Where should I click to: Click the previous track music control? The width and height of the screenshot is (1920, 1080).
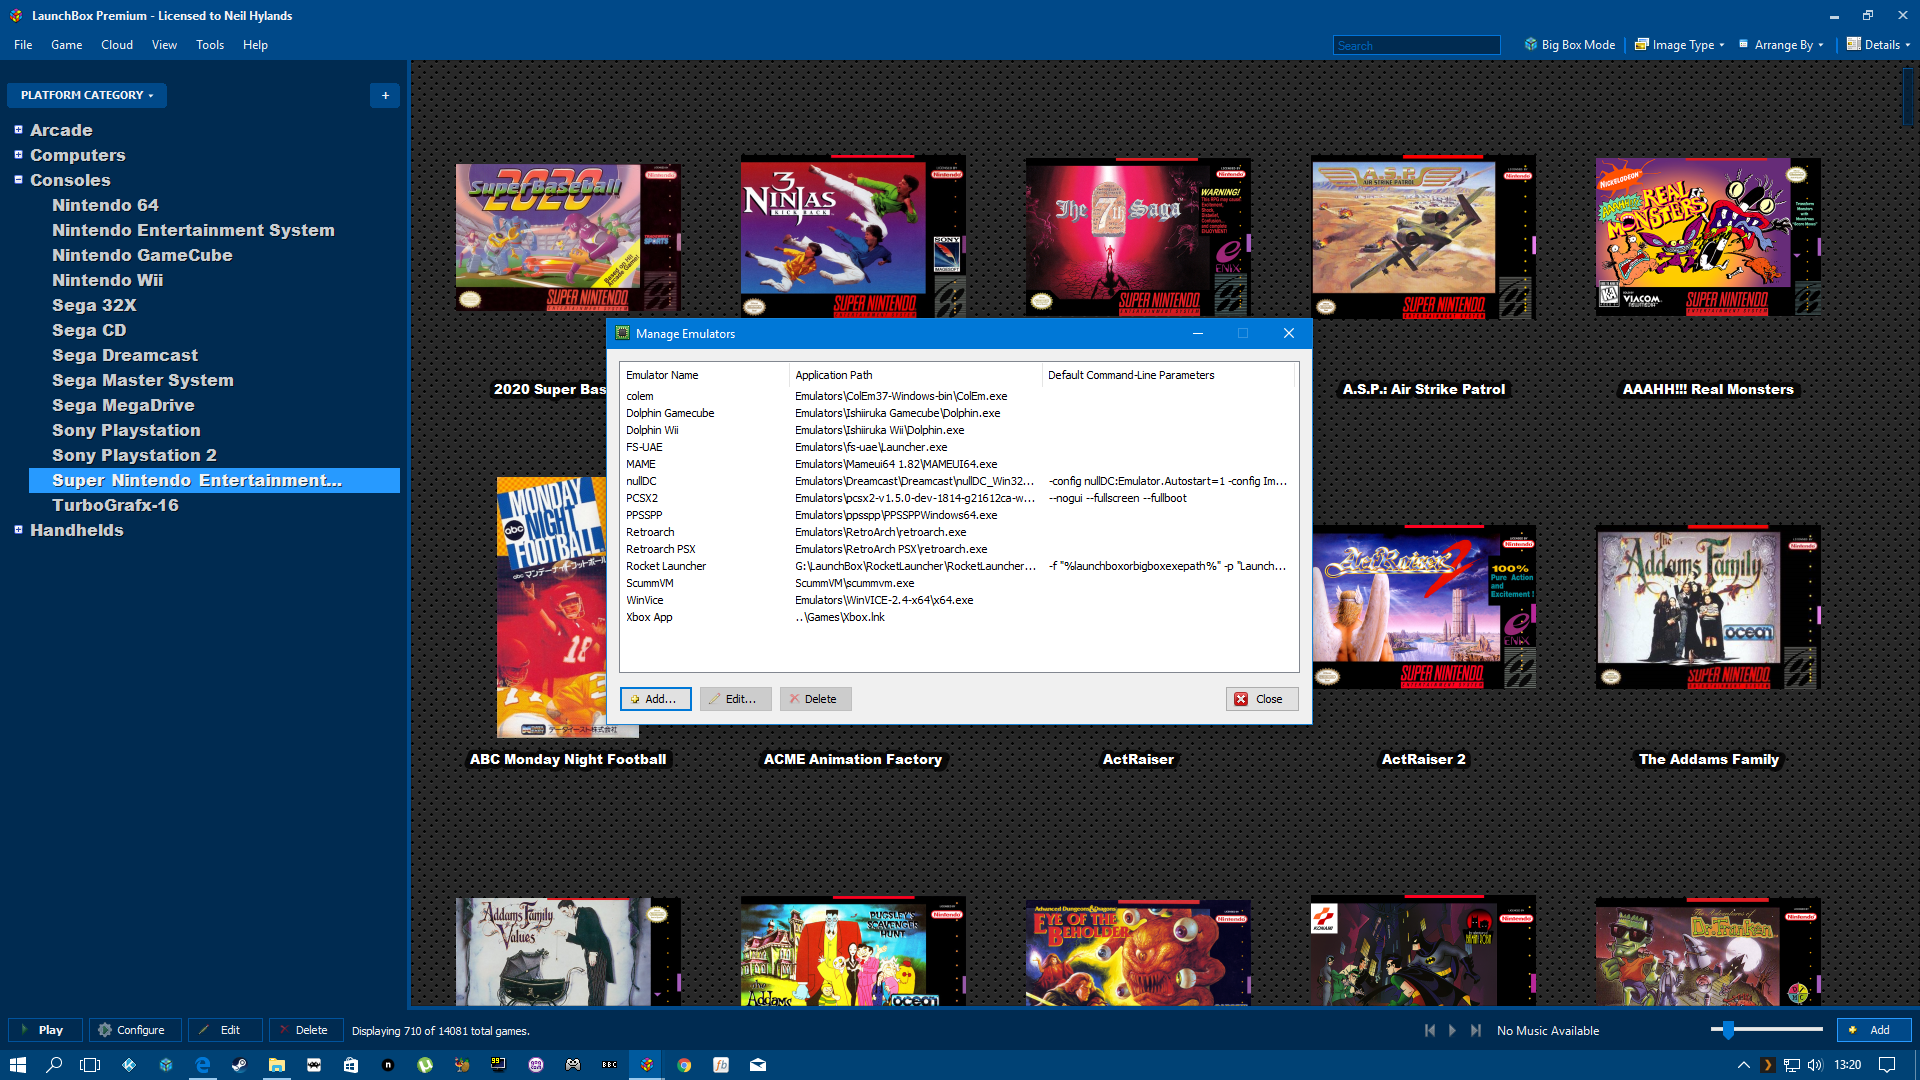click(x=1430, y=1030)
